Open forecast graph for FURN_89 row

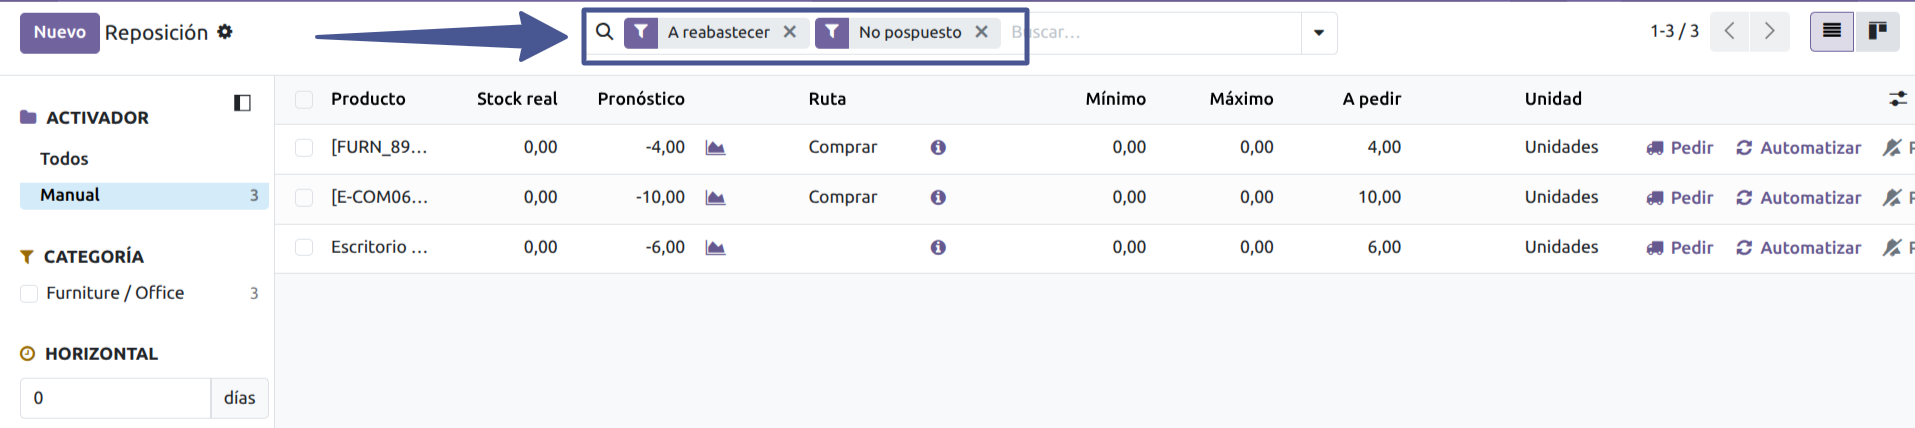[715, 148]
